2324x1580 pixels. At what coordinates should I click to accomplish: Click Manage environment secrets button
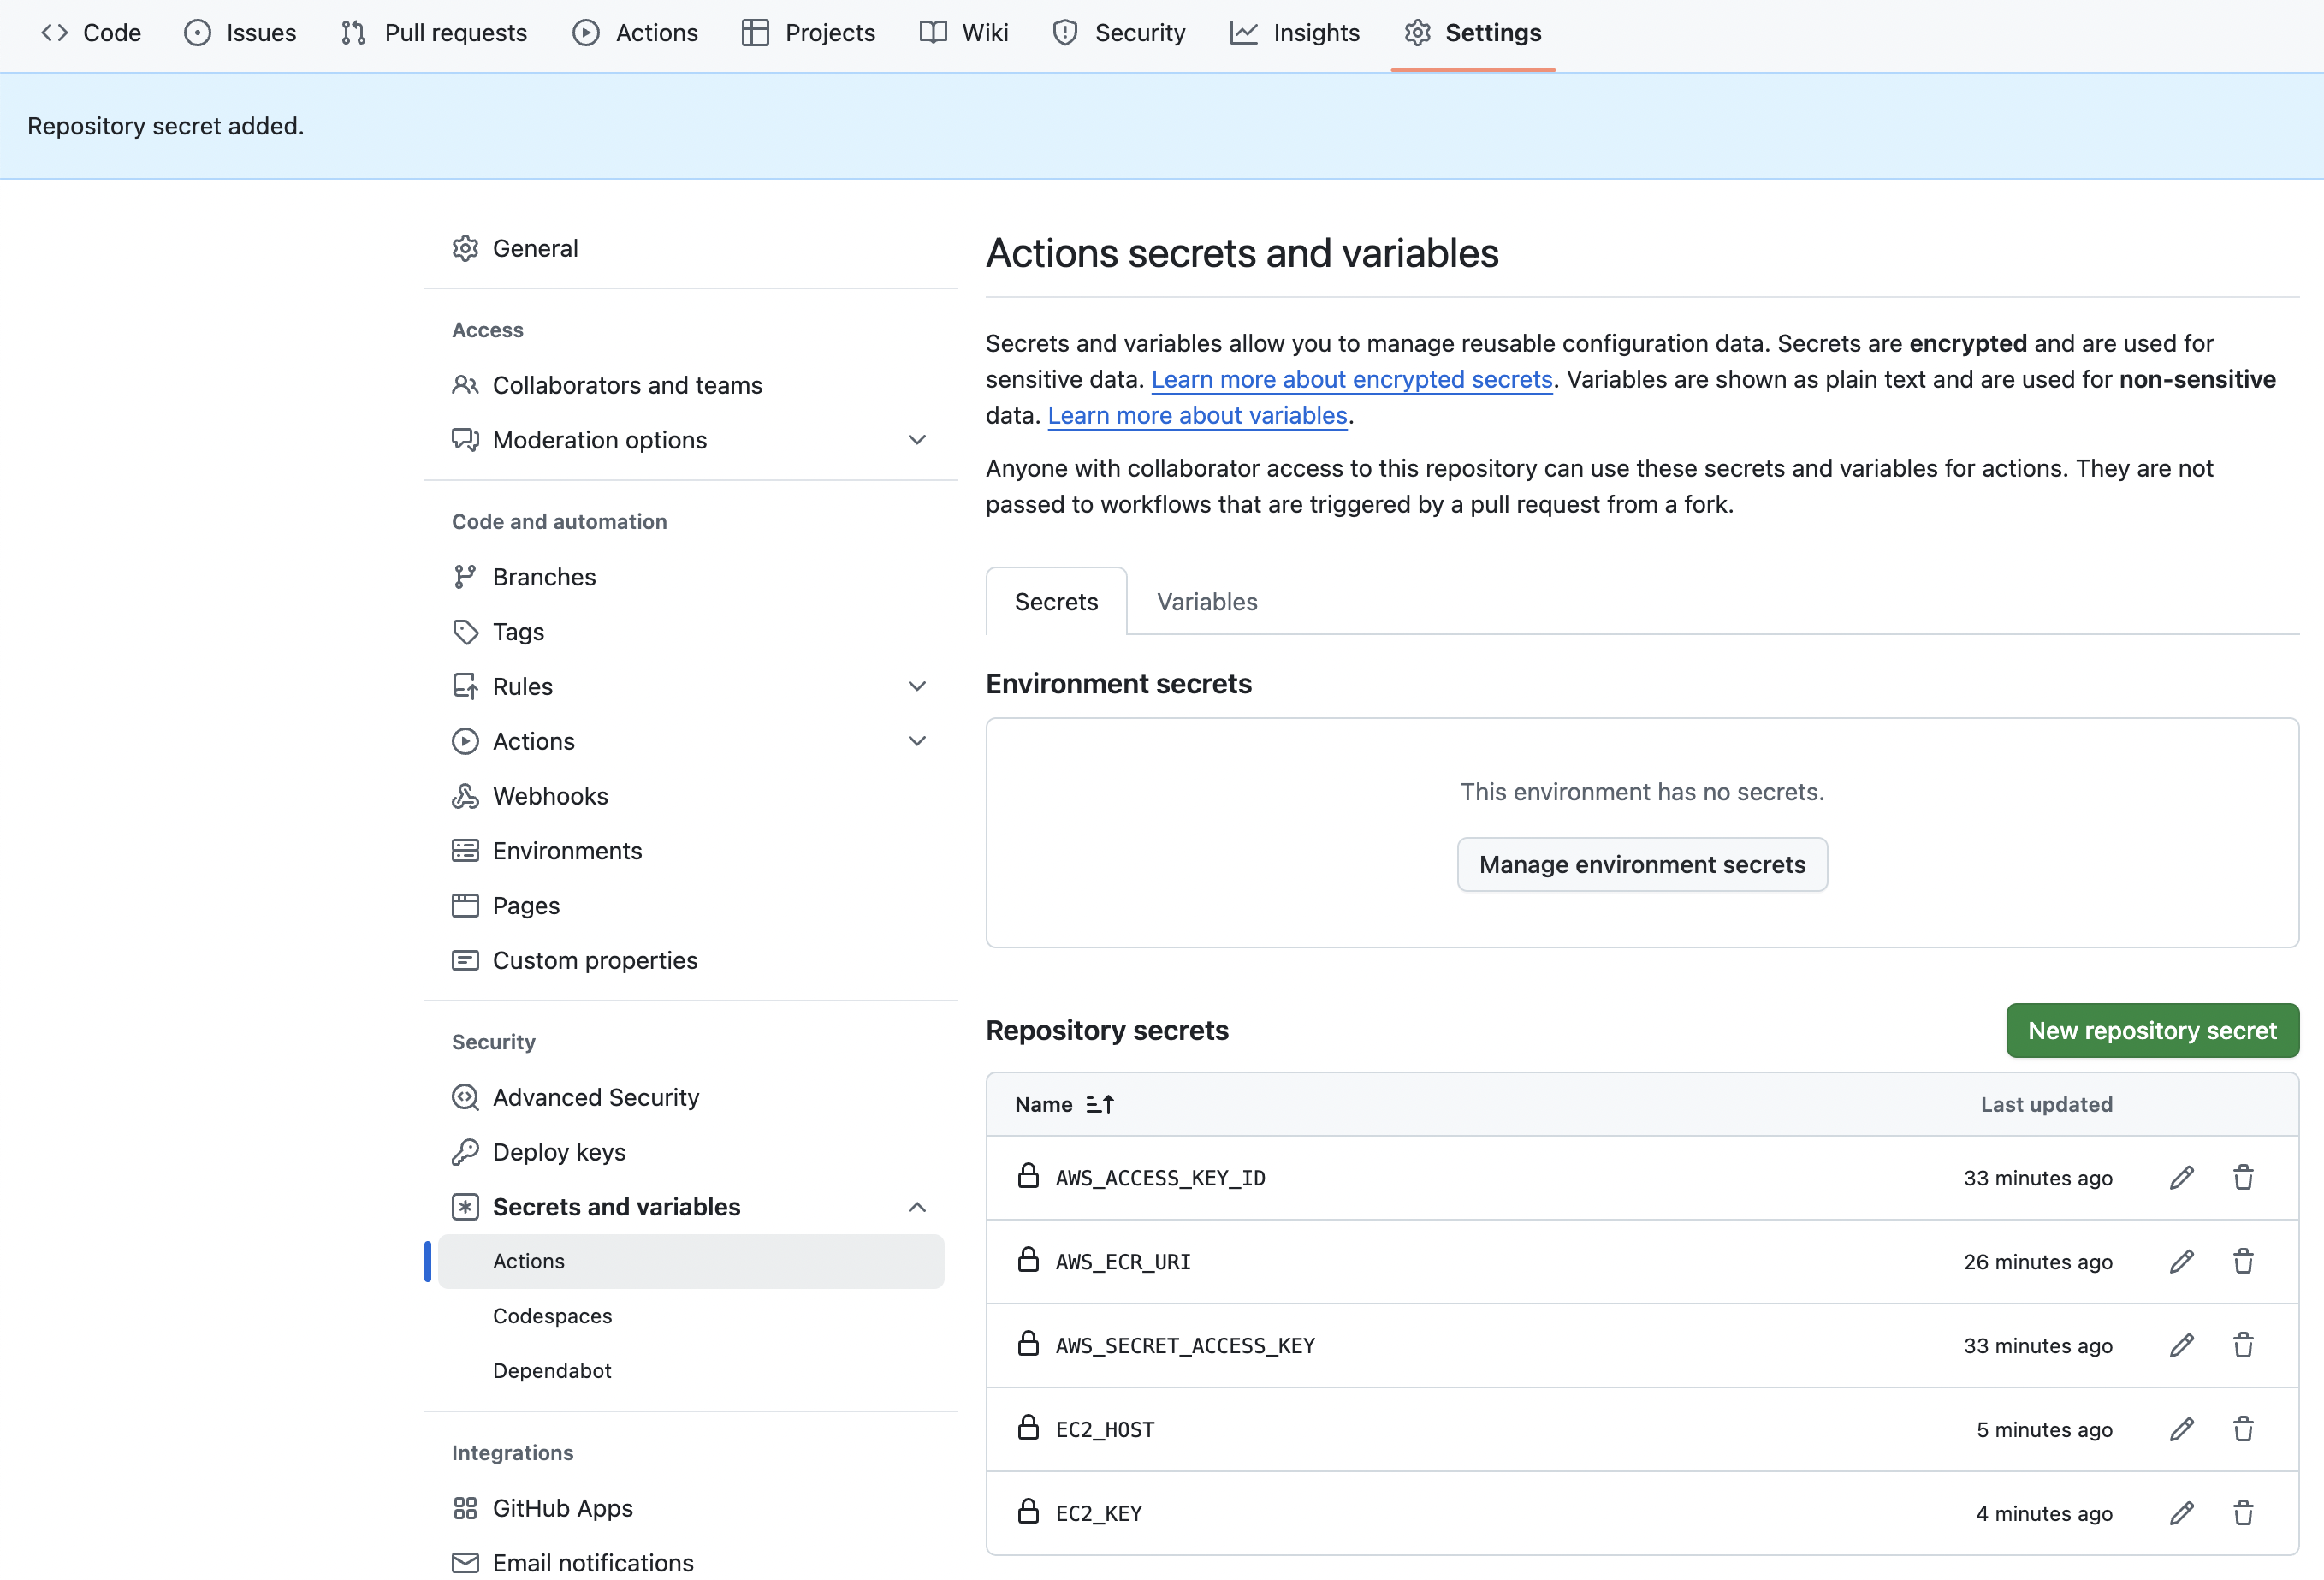click(1641, 864)
